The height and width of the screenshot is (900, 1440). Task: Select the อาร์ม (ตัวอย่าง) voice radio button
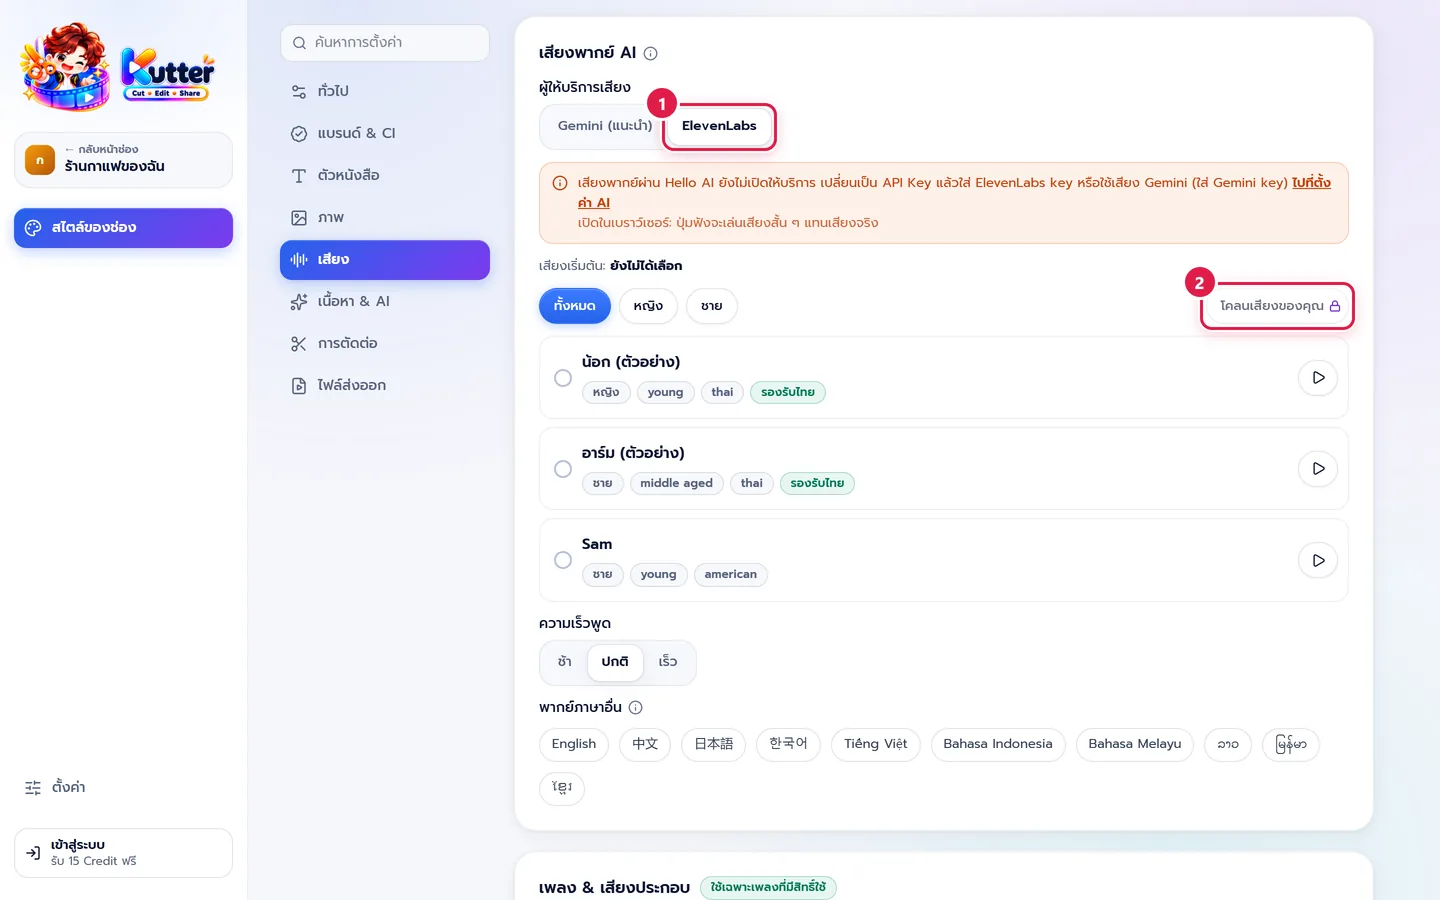point(563,469)
